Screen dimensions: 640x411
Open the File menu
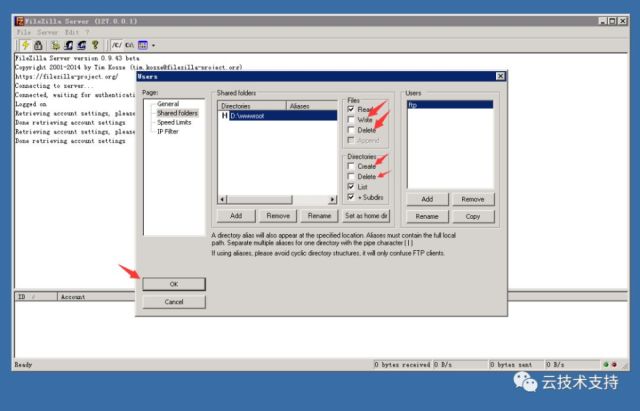click(24, 32)
